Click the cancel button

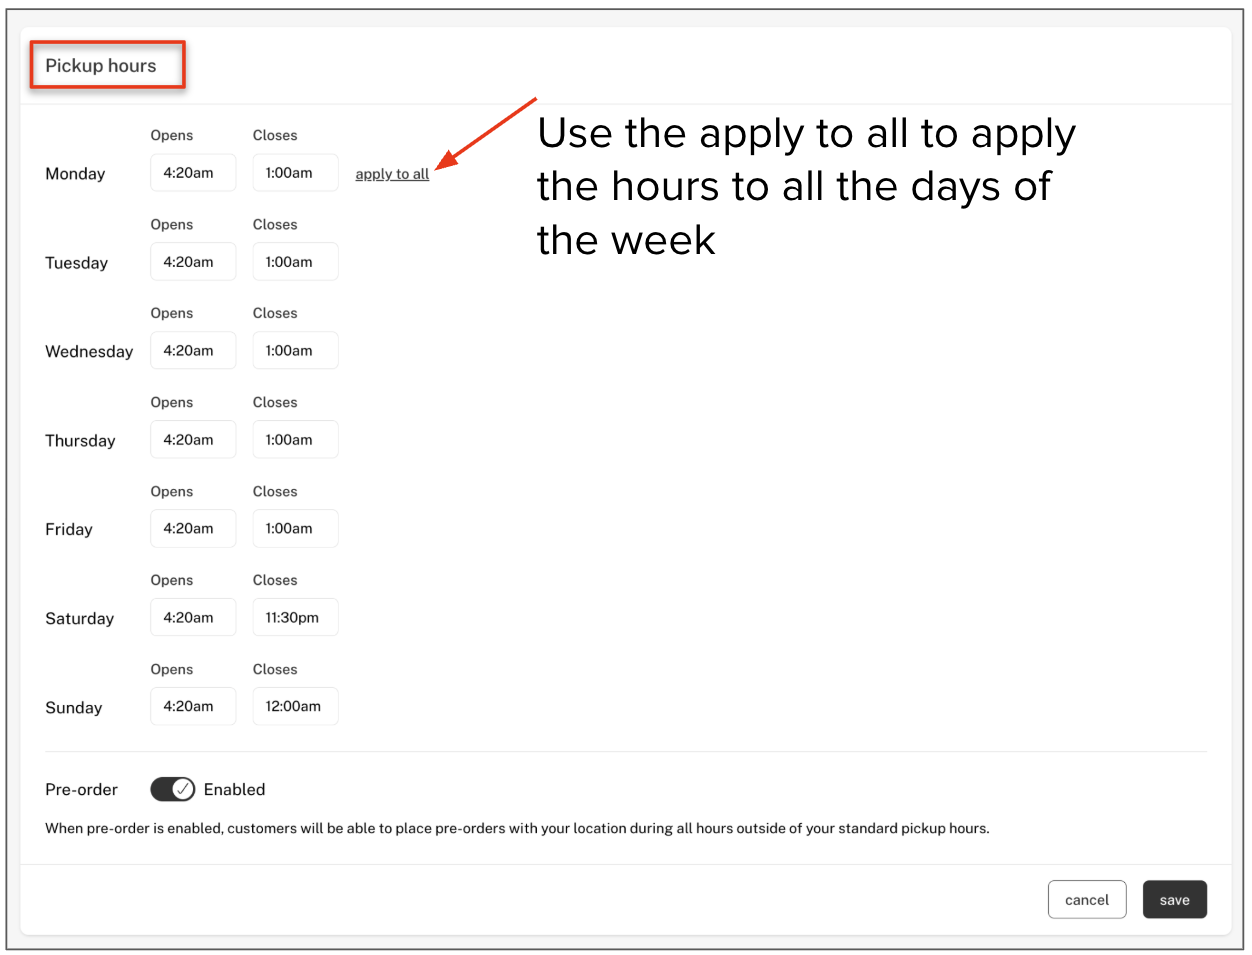[x=1087, y=899]
